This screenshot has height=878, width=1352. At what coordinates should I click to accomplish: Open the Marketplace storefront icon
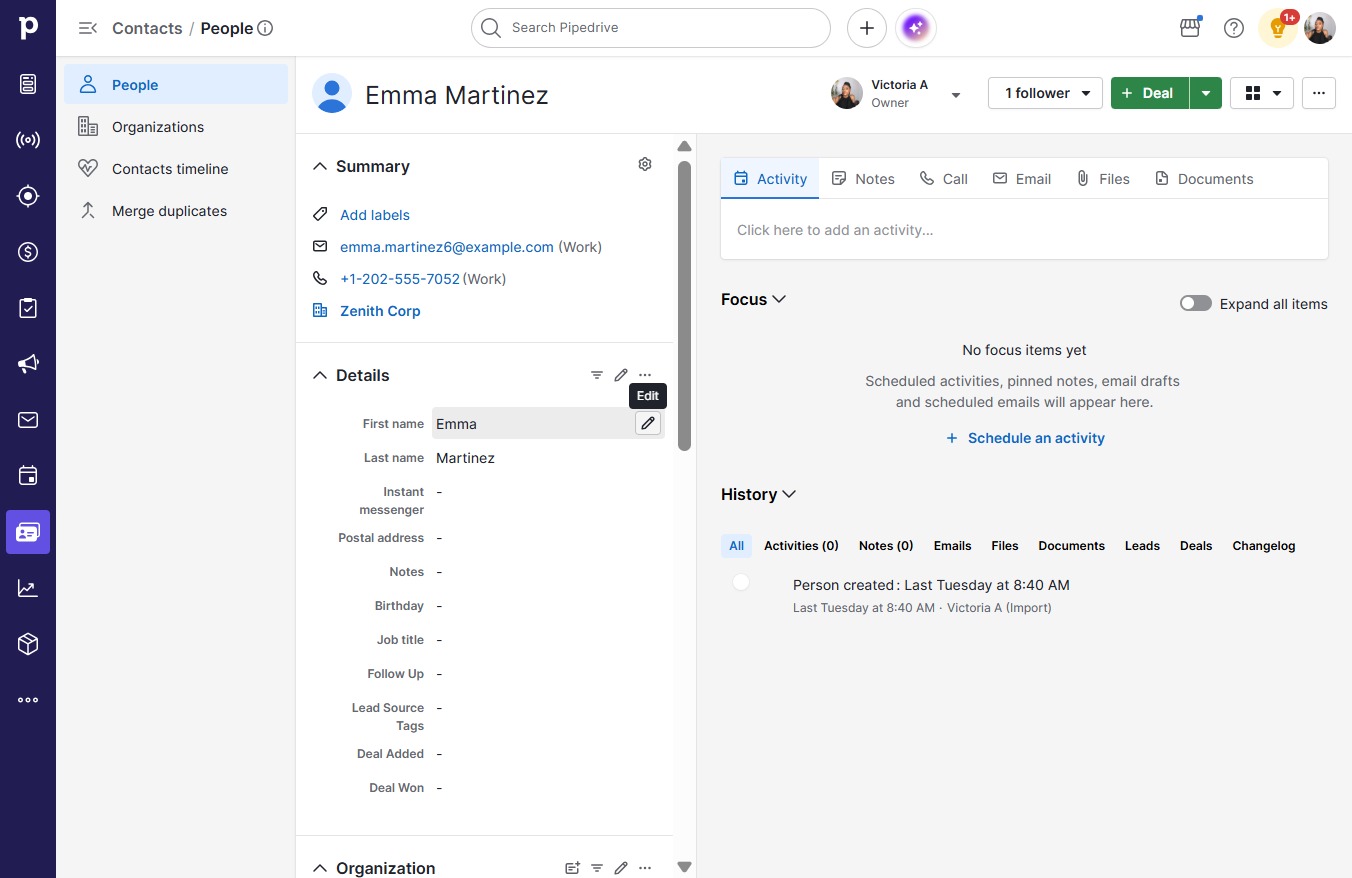(x=1190, y=28)
